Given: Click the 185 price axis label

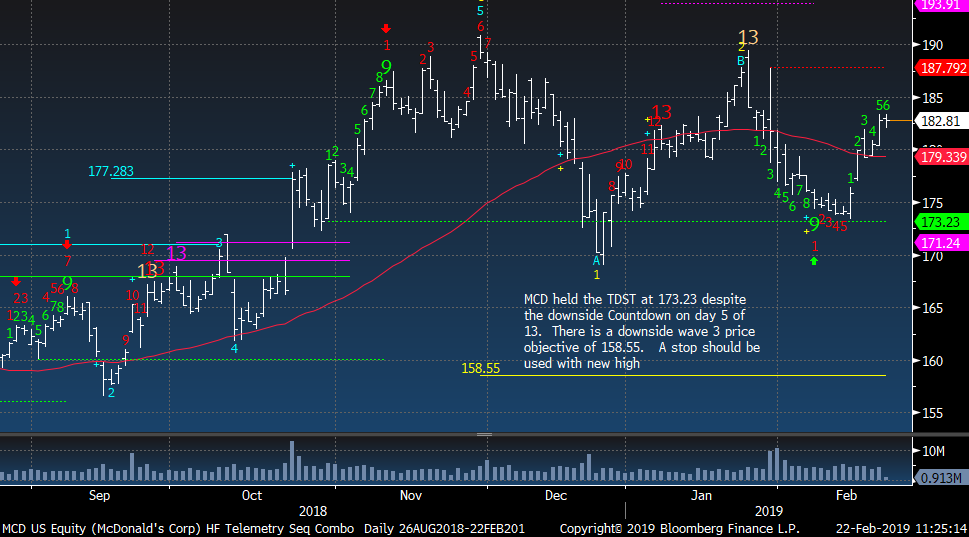Looking at the screenshot, I should [933, 98].
